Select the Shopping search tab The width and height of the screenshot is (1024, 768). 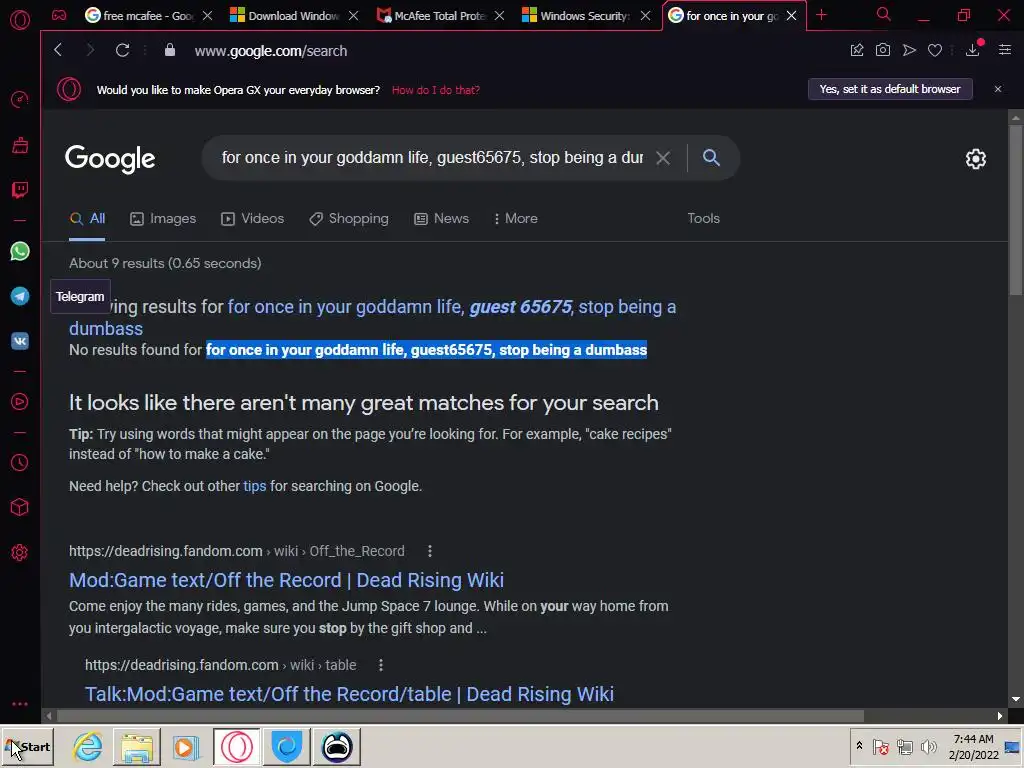pos(349,219)
